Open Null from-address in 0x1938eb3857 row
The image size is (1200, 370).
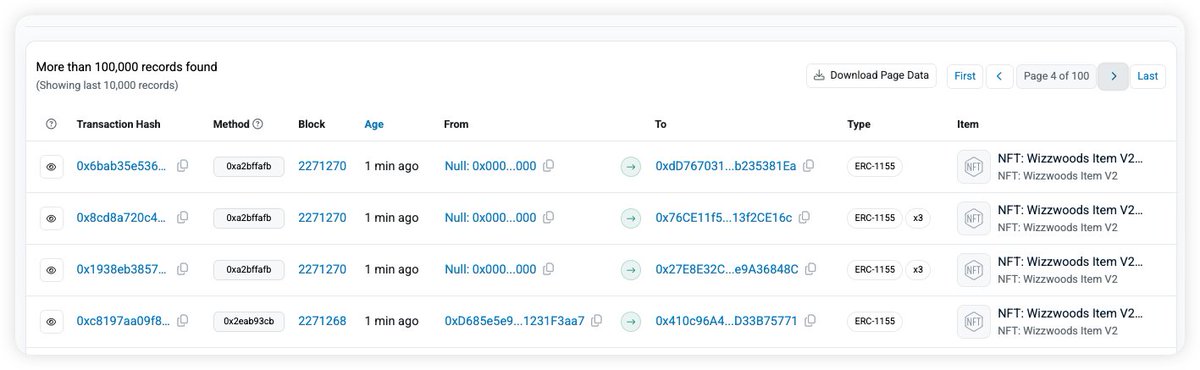click(x=490, y=270)
